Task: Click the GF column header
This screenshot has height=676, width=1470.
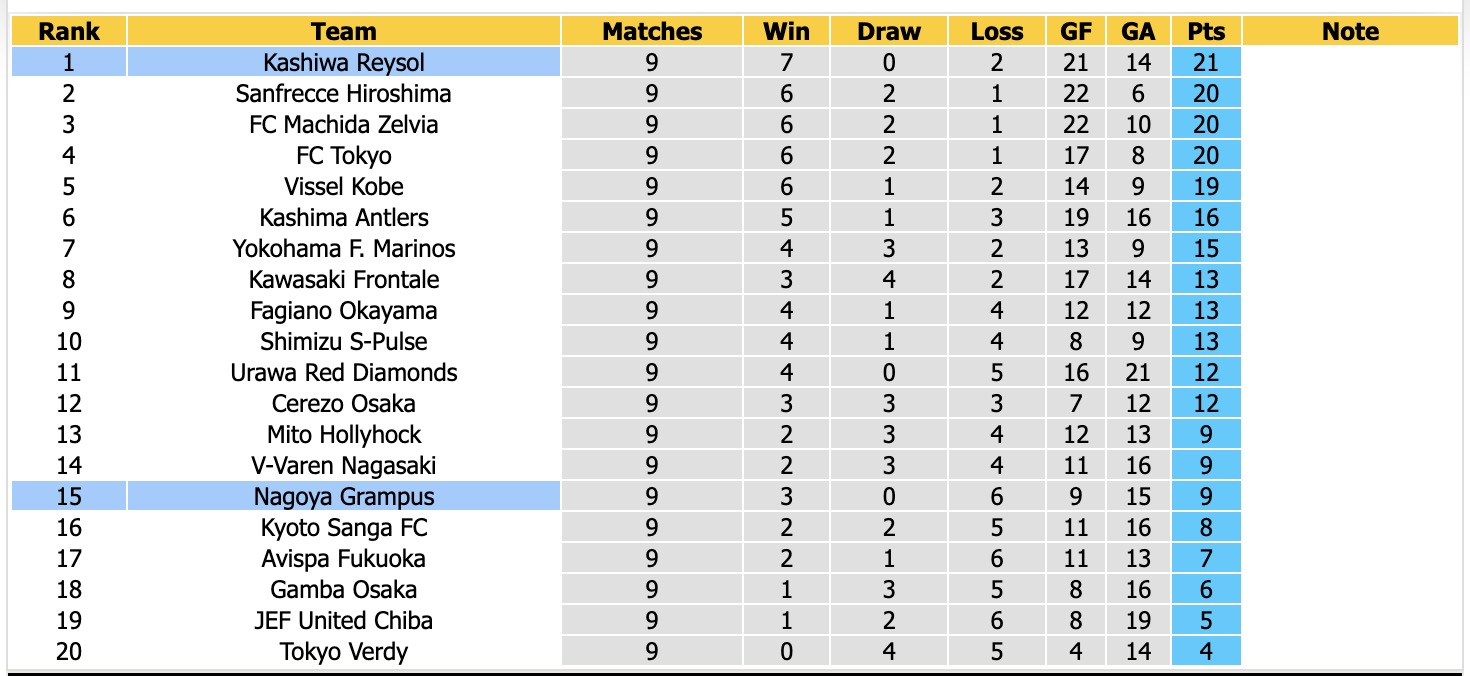Action: pyautogui.click(x=1076, y=31)
